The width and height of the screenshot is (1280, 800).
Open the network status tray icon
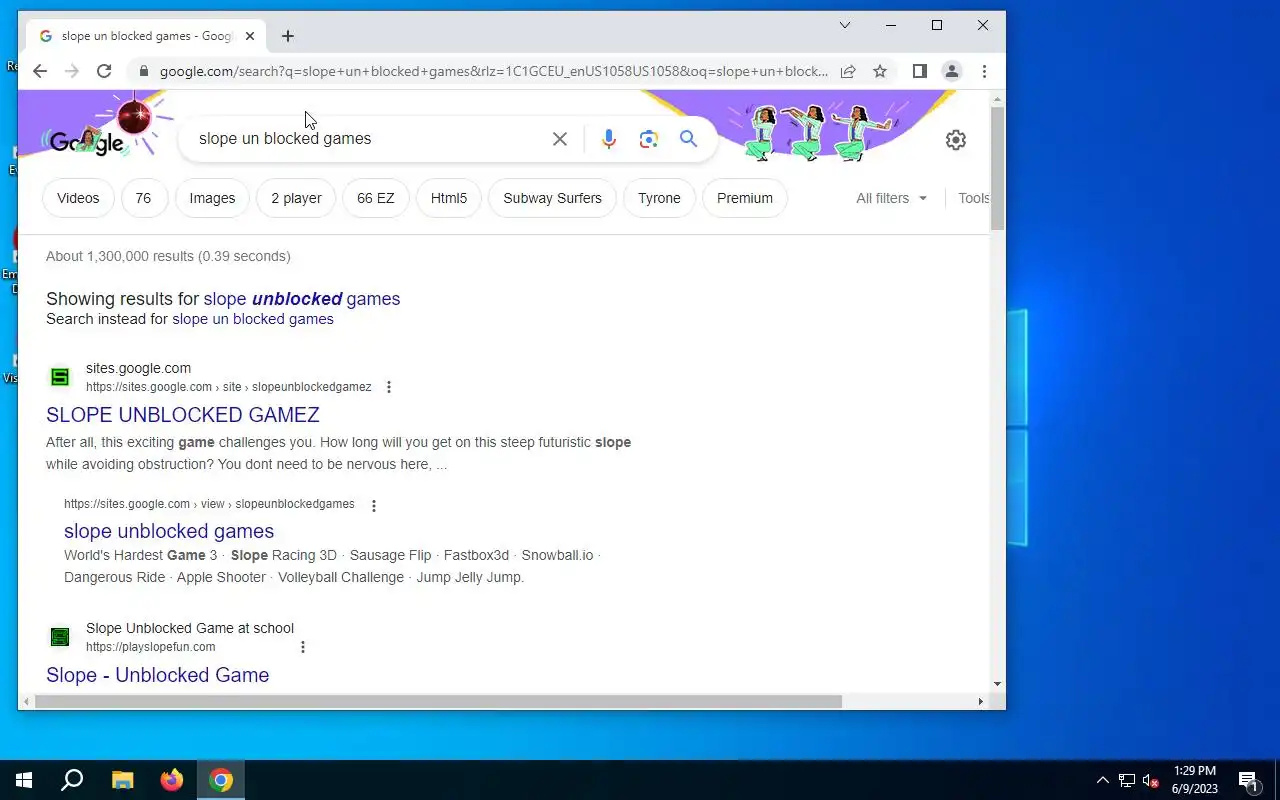[1127, 780]
